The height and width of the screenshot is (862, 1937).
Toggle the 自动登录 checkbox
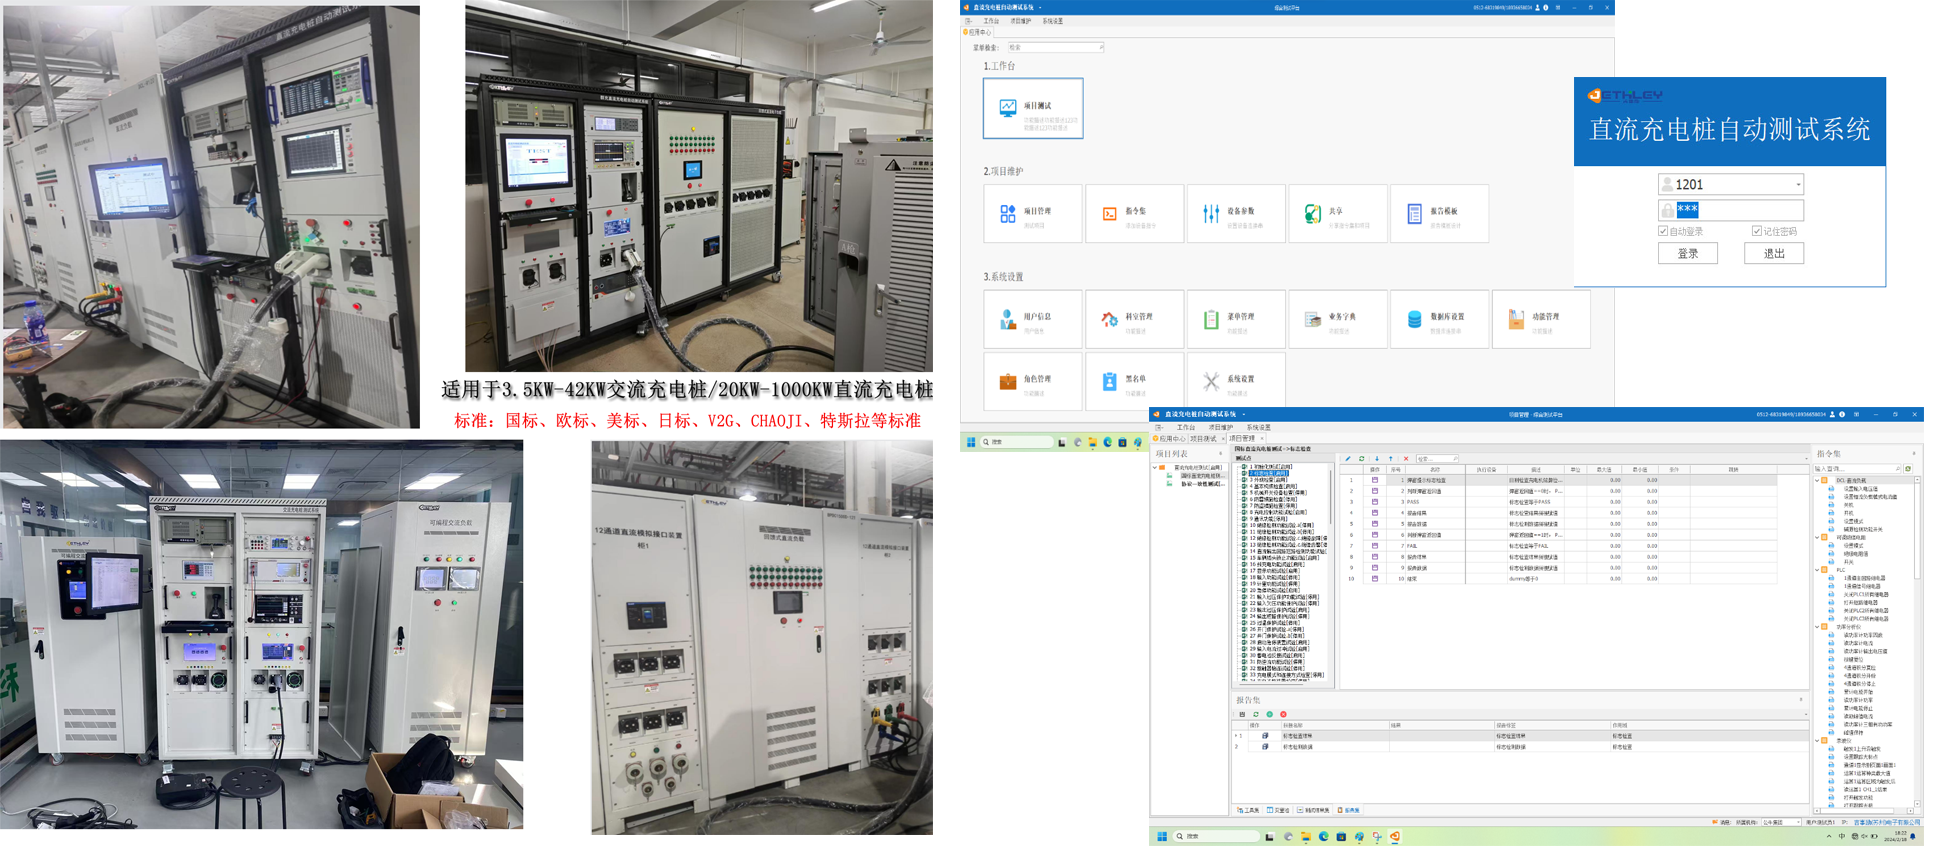[1663, 231]
